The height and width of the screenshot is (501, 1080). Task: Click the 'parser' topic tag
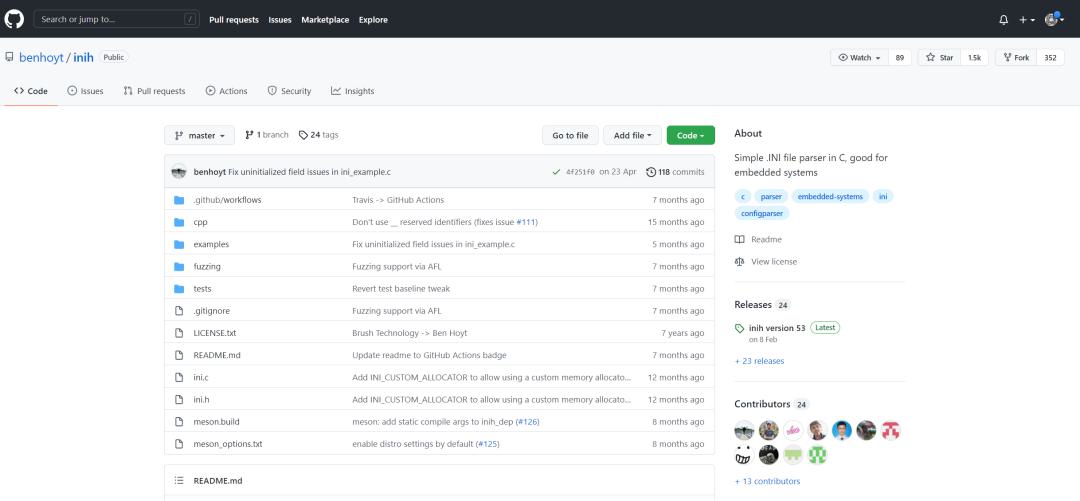771,196
